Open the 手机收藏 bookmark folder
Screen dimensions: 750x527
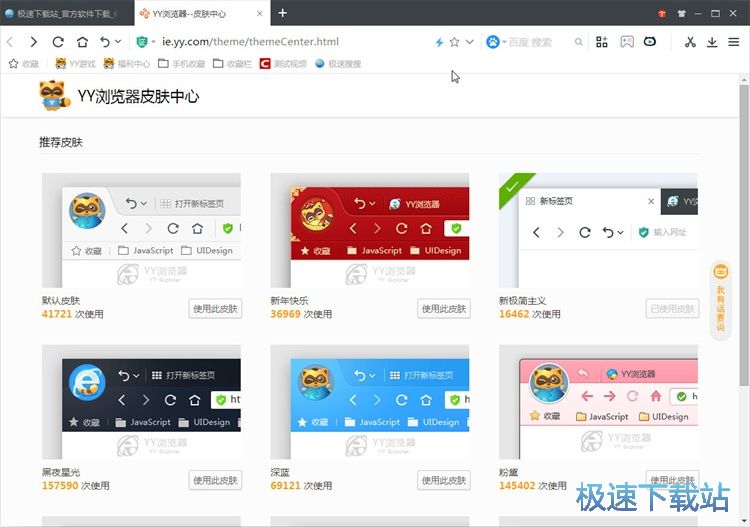(181, 64)
